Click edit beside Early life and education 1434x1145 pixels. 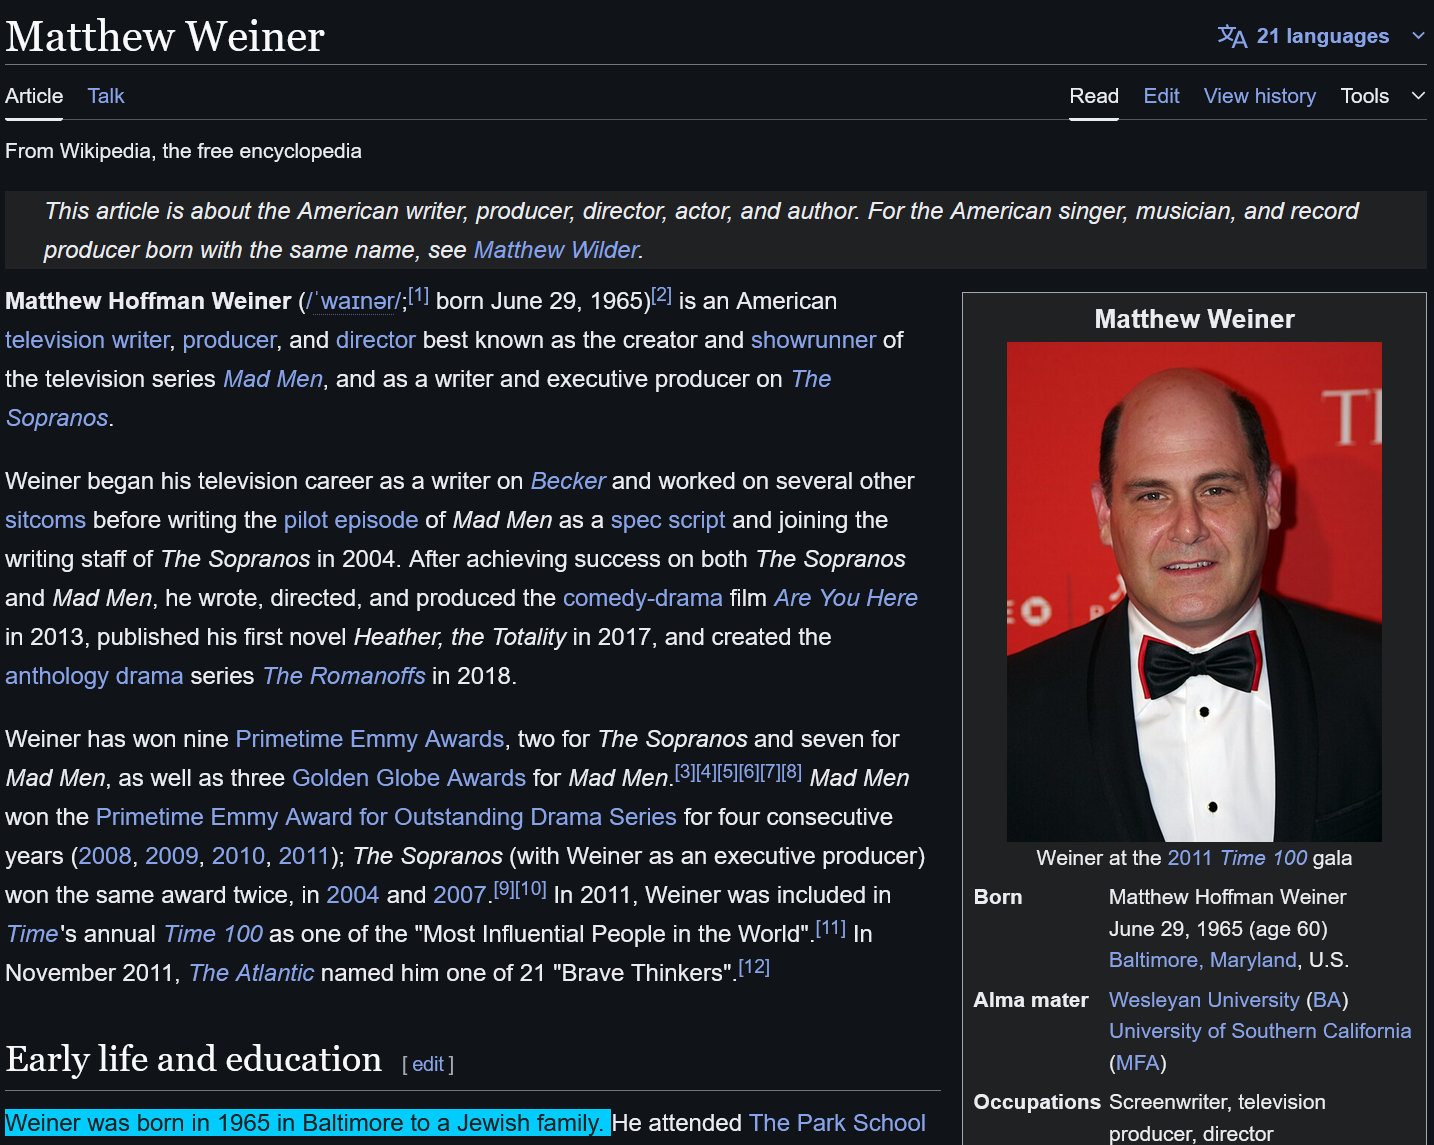click(x=428, y=1064)
